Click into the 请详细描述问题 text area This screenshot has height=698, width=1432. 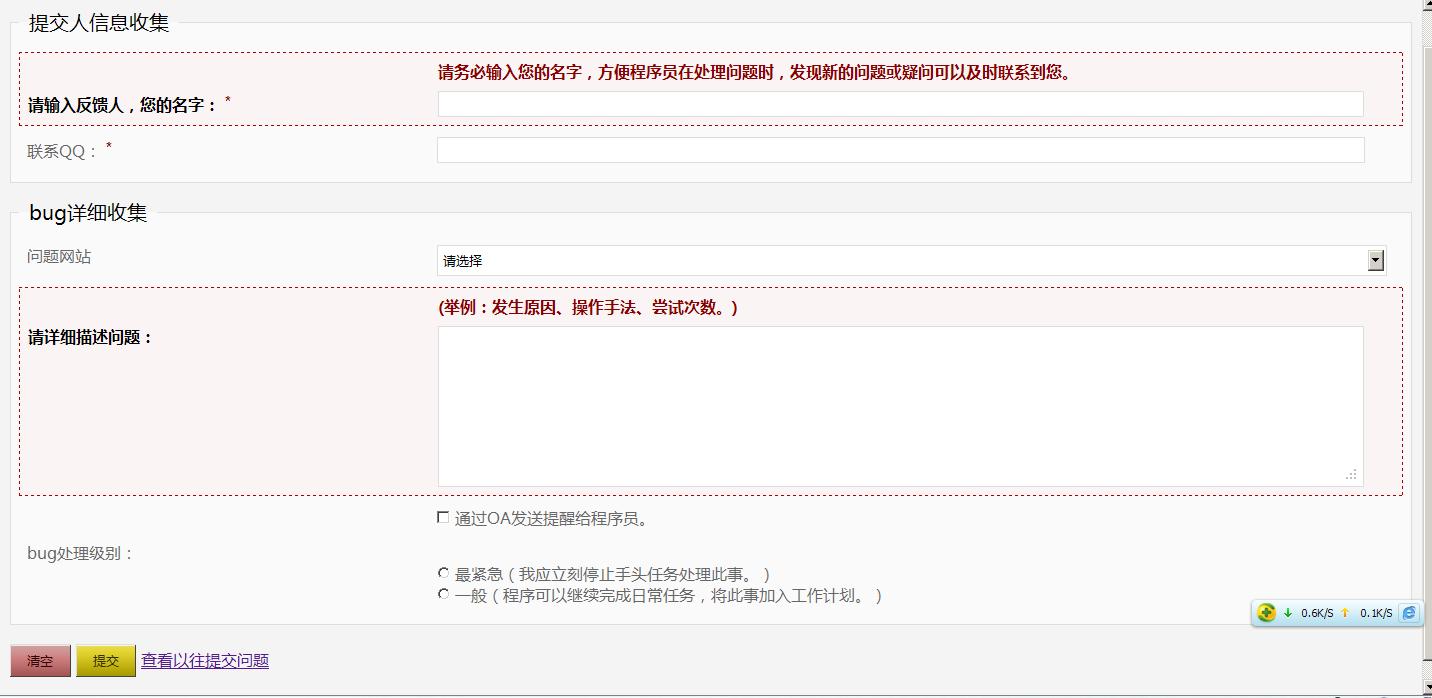coord(900,406)
